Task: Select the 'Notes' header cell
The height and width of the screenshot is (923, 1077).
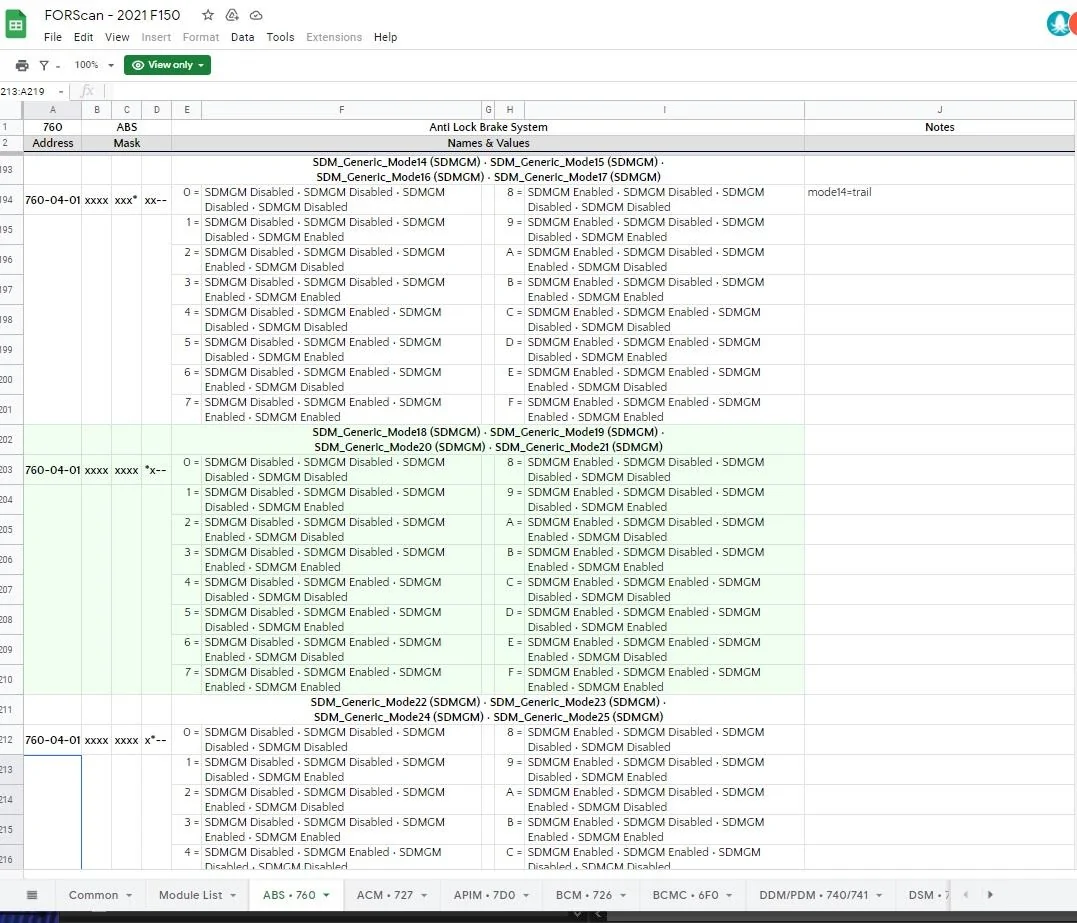Action: 940,127
